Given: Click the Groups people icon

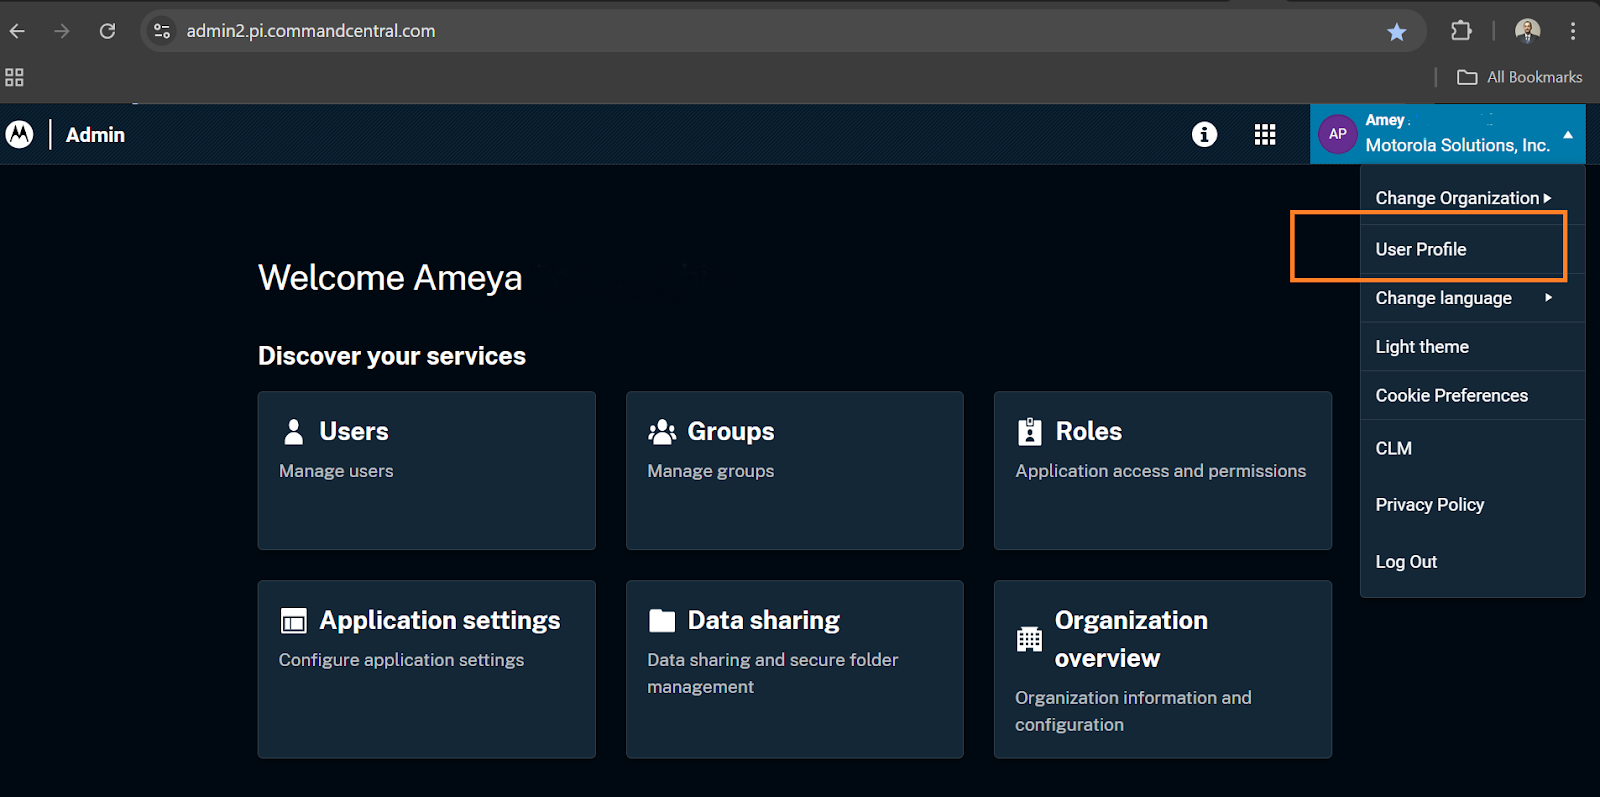Looking at the screenshot, I should point(662,431).
